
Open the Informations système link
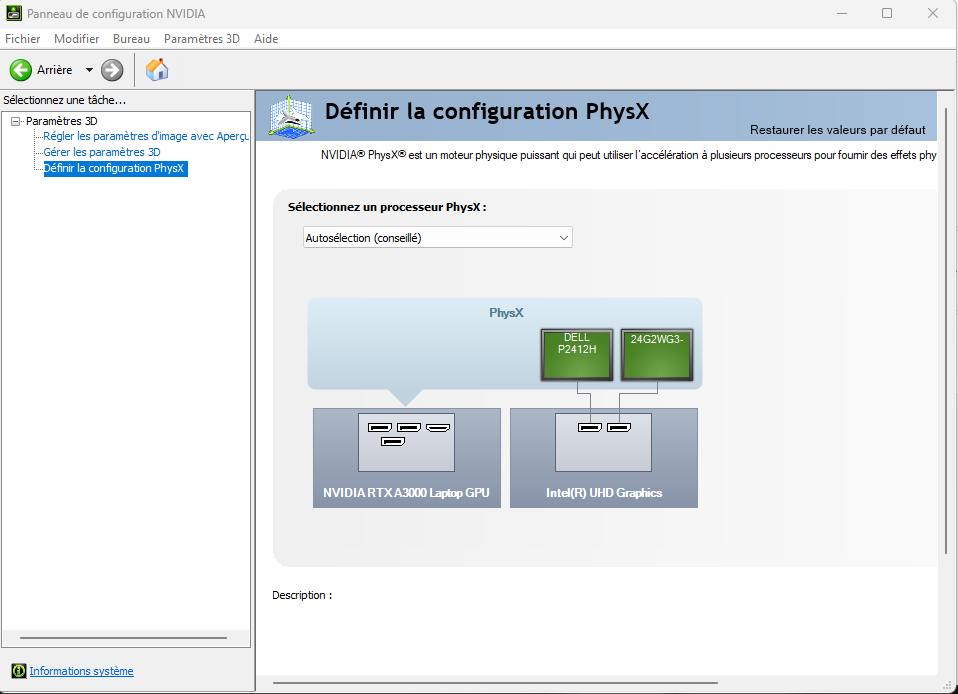81,671
